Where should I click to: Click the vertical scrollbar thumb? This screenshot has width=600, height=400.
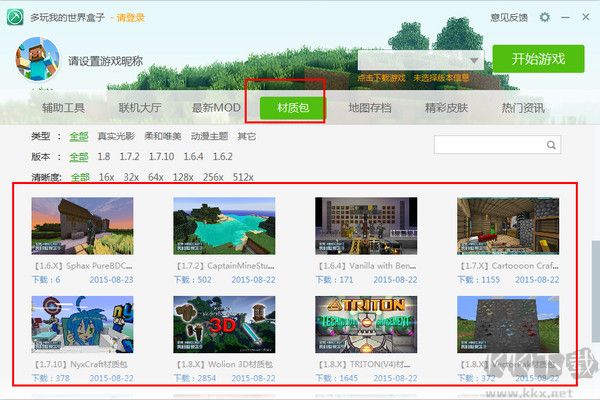[596, 291]
